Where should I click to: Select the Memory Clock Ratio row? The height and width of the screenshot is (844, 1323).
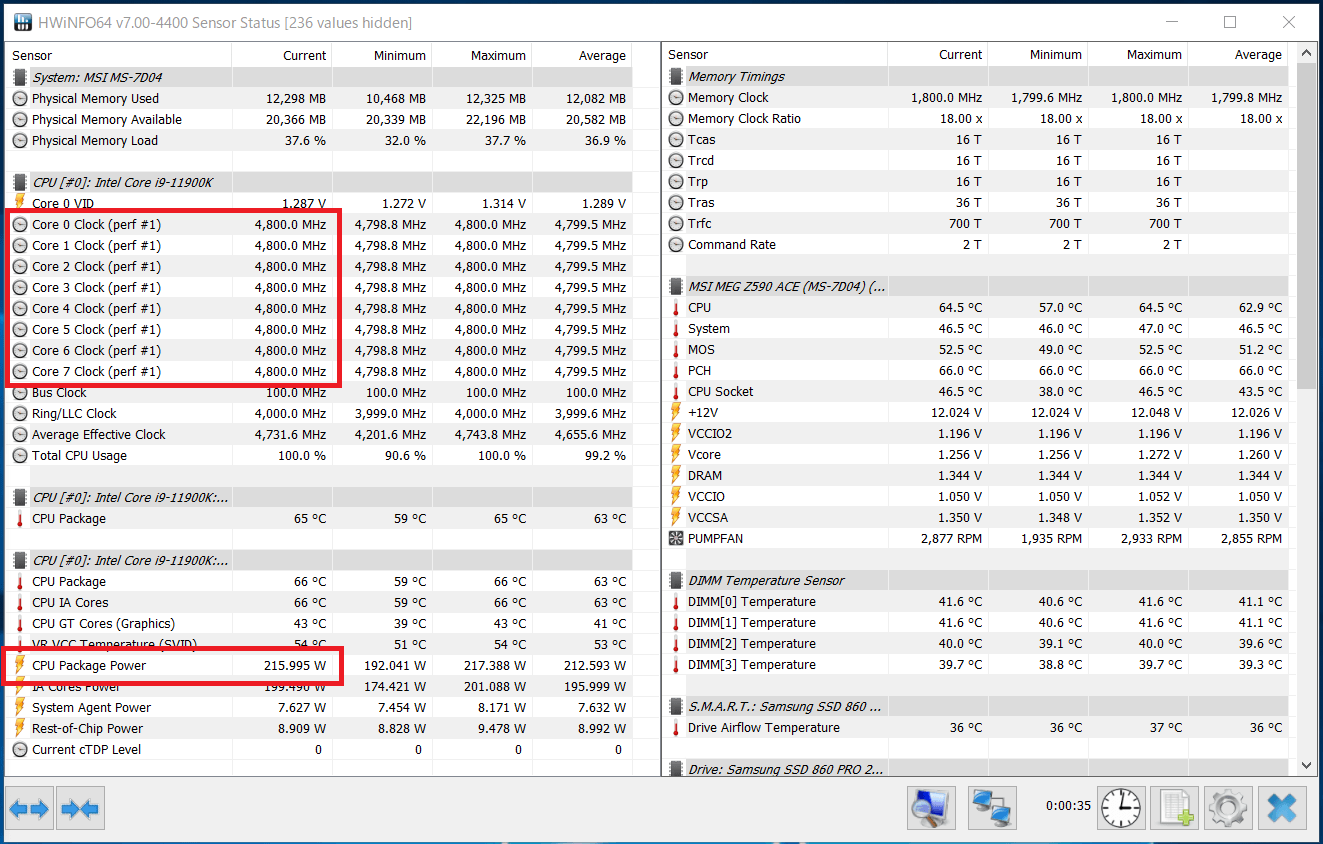click(x=975, y=118)
